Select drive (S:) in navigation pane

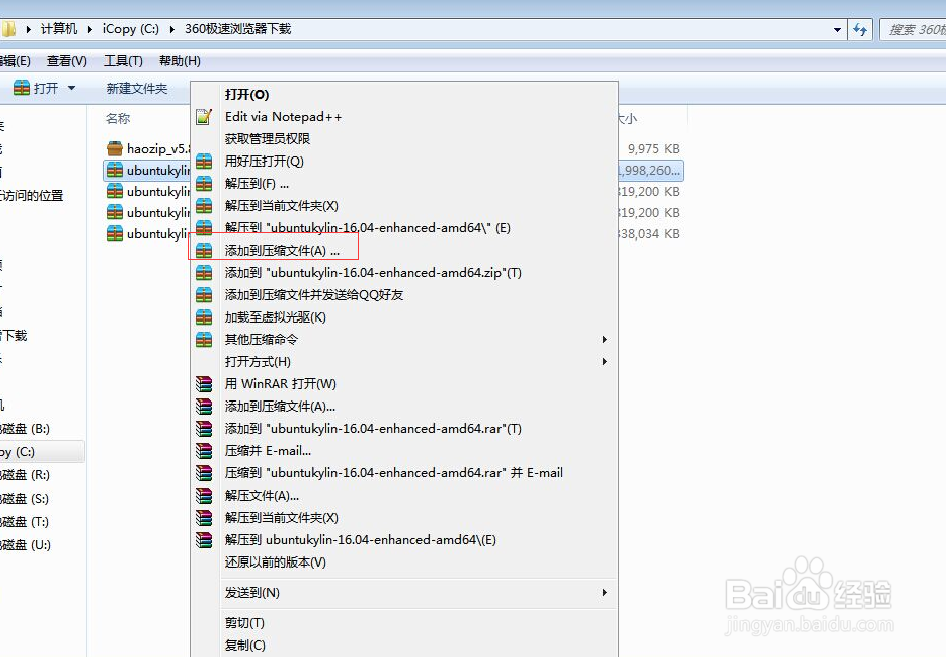25,499
